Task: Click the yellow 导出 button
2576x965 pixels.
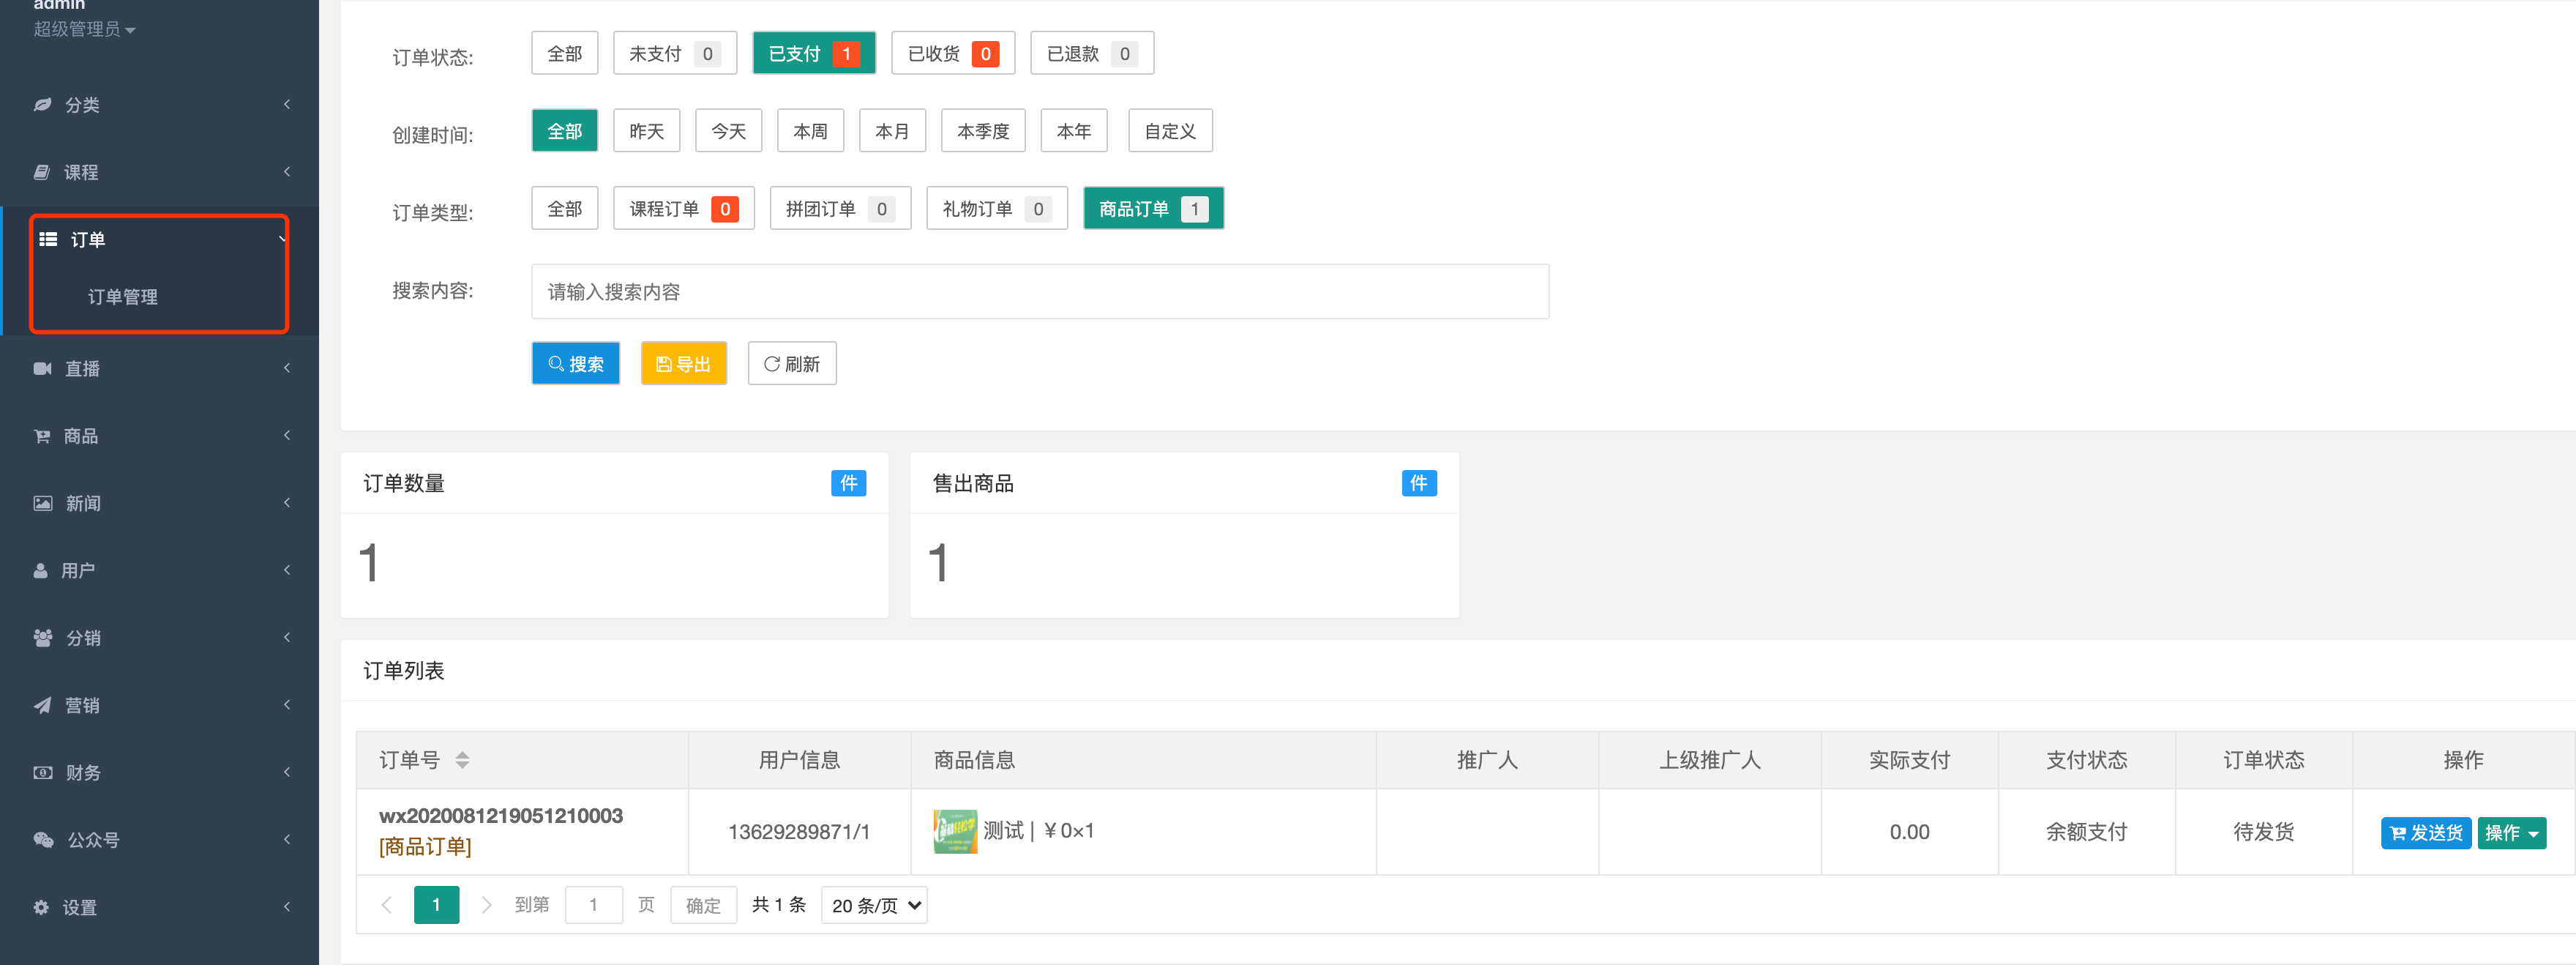Action: click(684, 363)
